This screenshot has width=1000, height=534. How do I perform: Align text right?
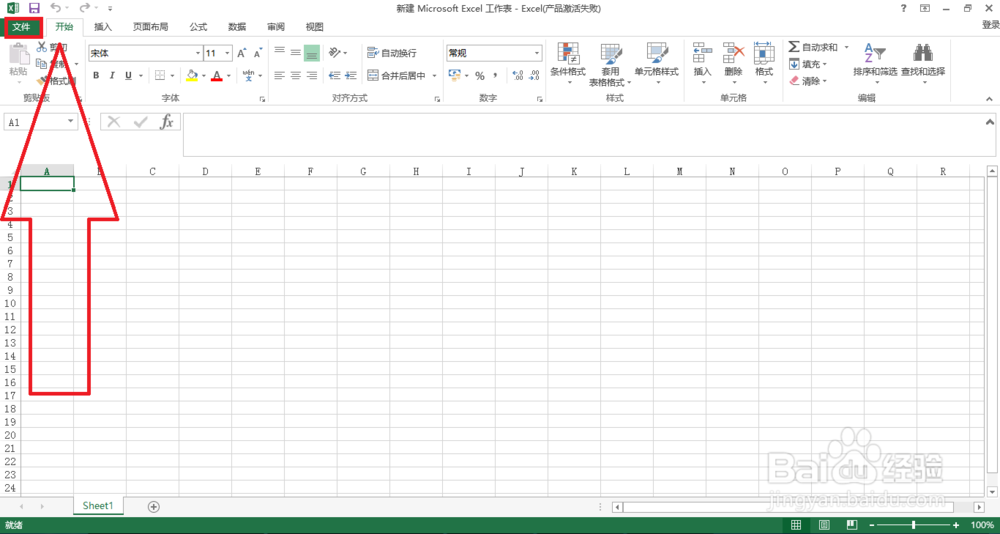tap(311, 75)
